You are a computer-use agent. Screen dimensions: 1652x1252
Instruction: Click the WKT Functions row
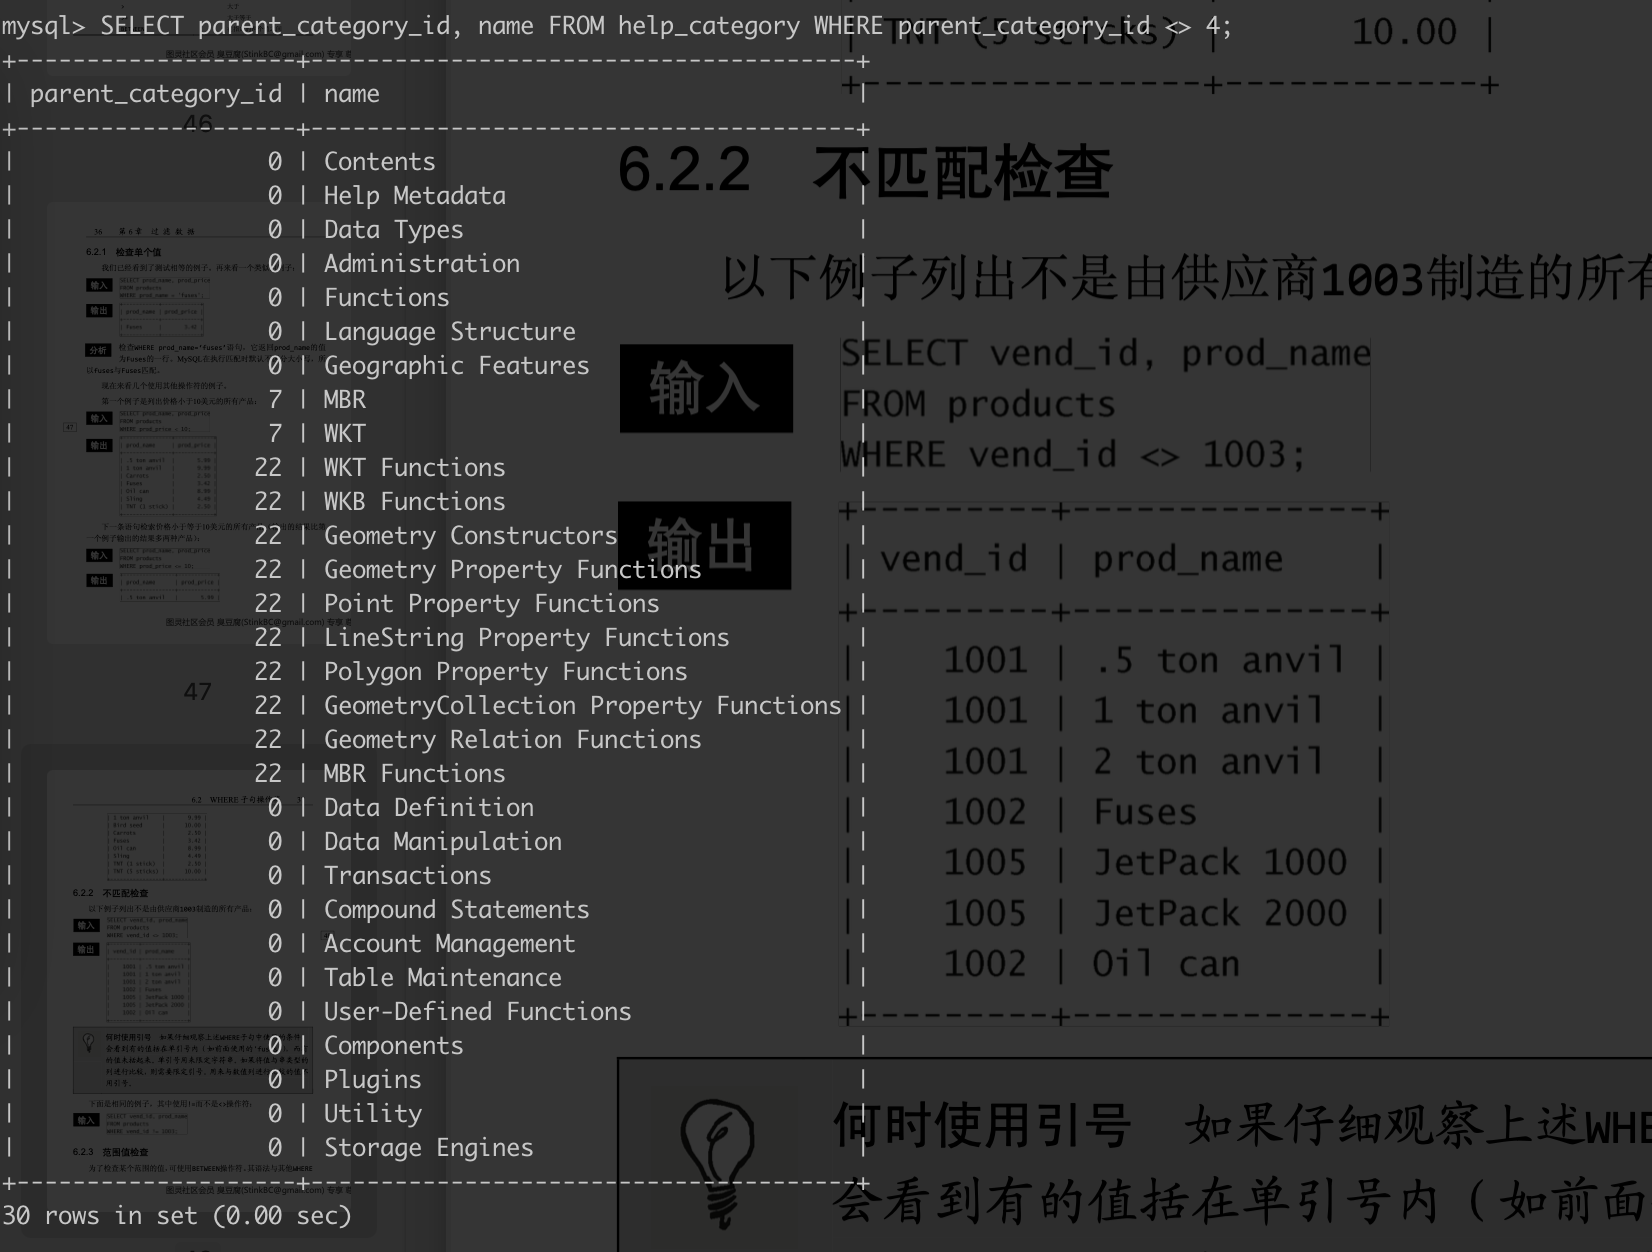pos(436,468)
